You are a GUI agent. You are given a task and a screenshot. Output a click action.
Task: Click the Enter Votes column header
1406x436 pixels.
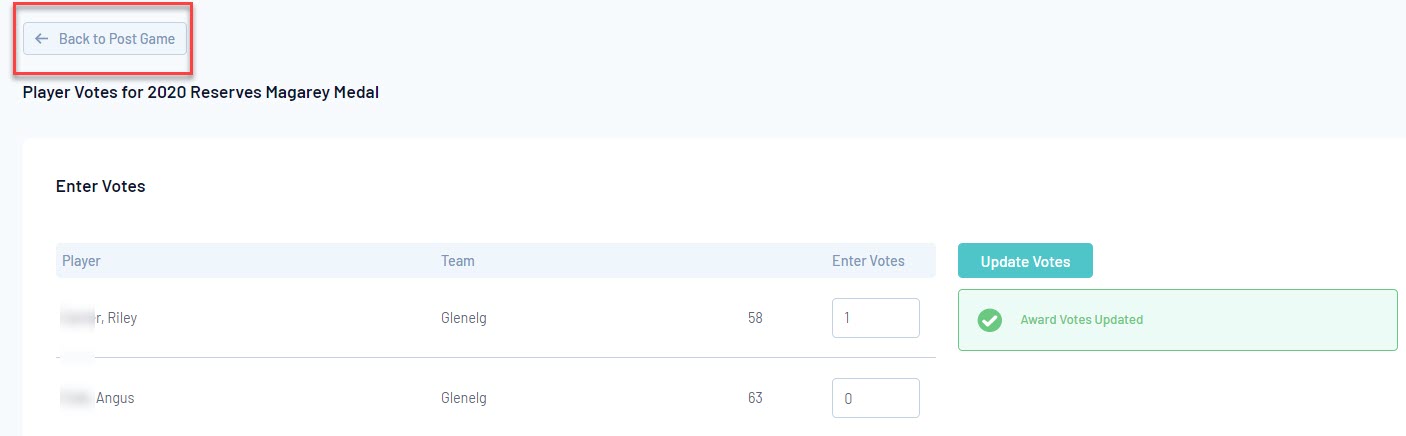[x=868, y=261]
